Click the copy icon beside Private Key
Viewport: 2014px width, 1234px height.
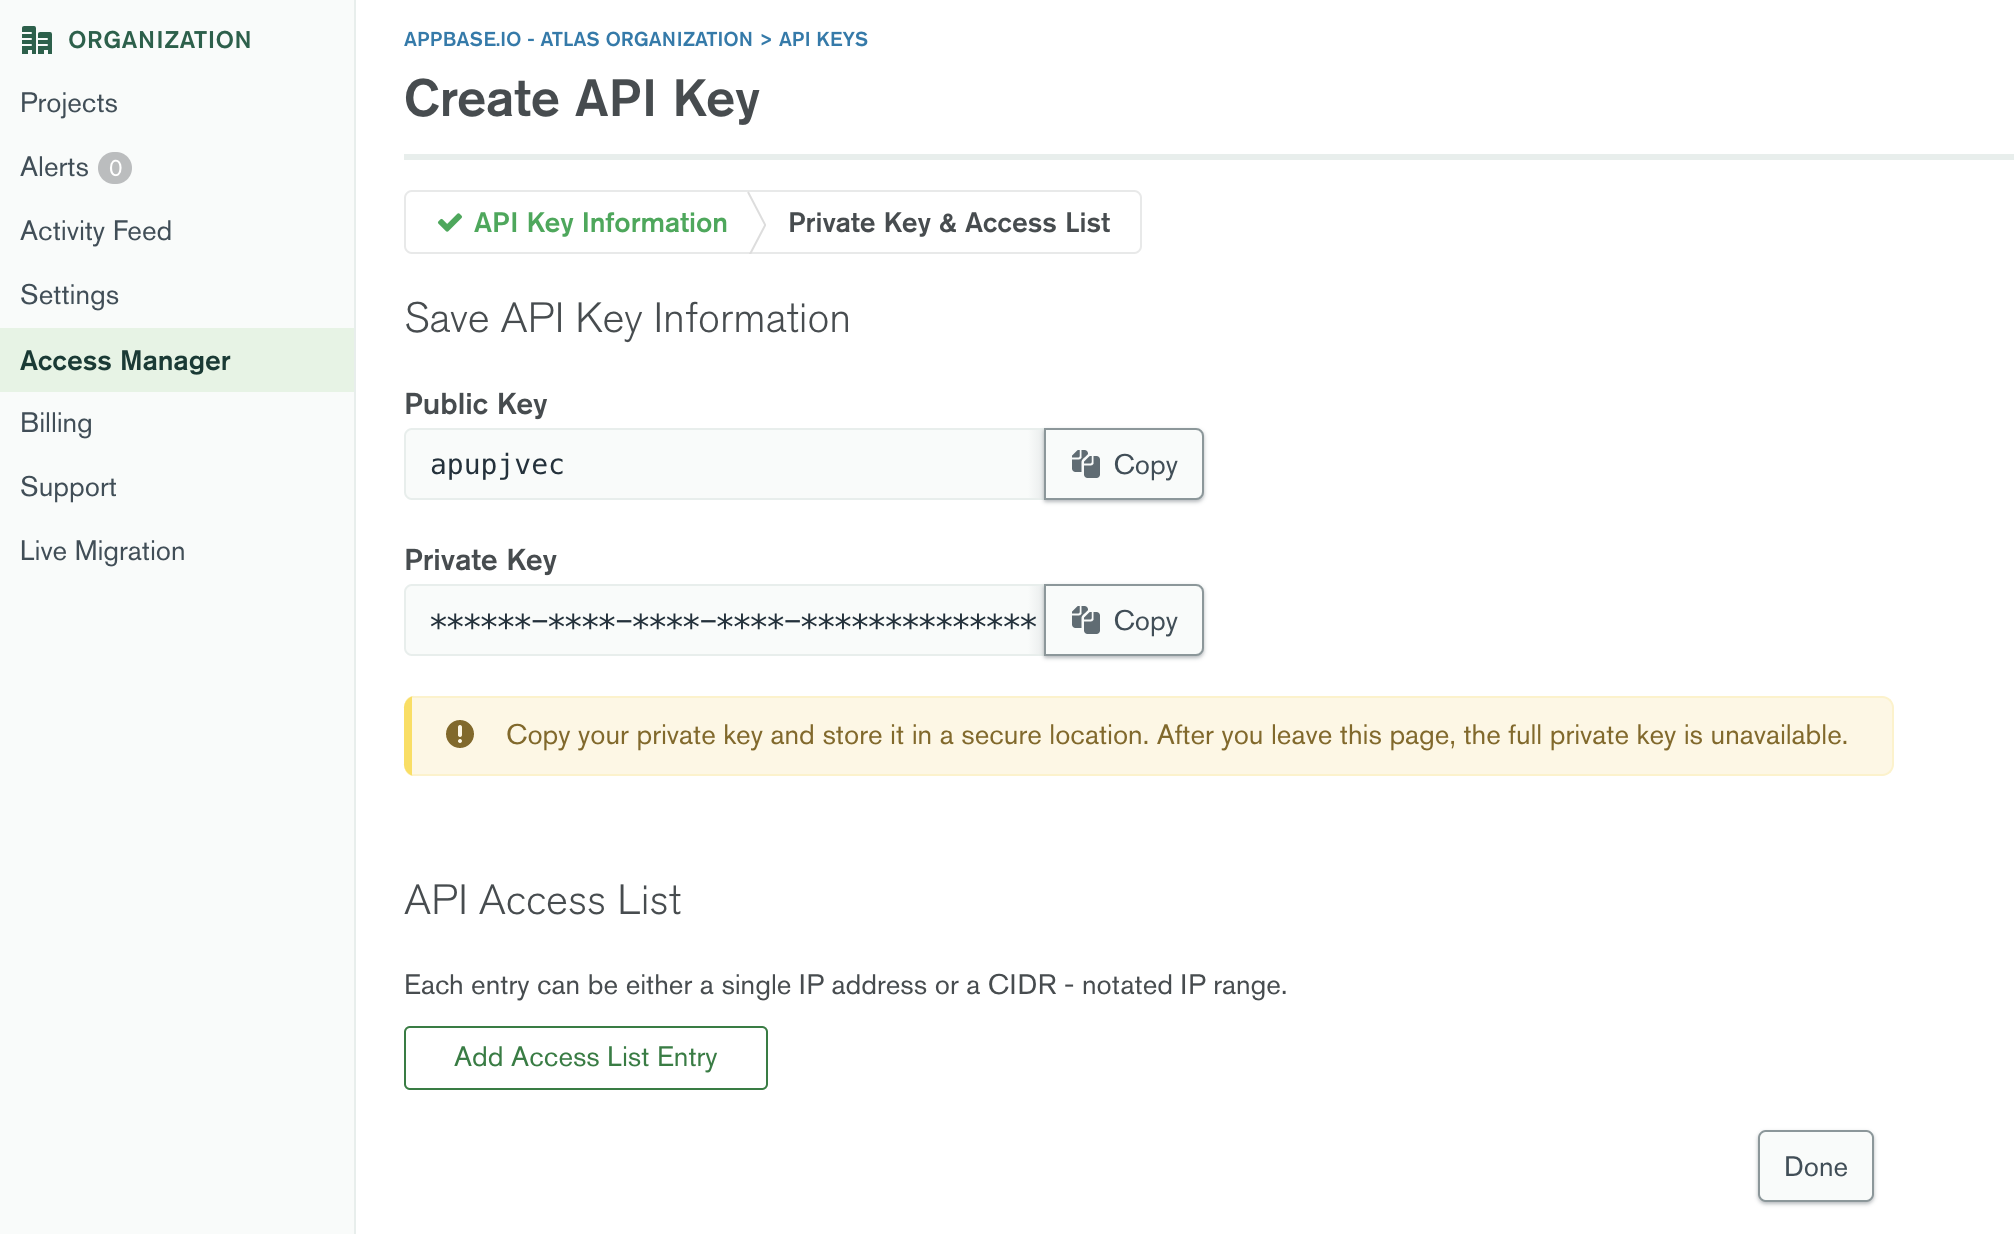pyautogui.click(x=1086, y=620)
